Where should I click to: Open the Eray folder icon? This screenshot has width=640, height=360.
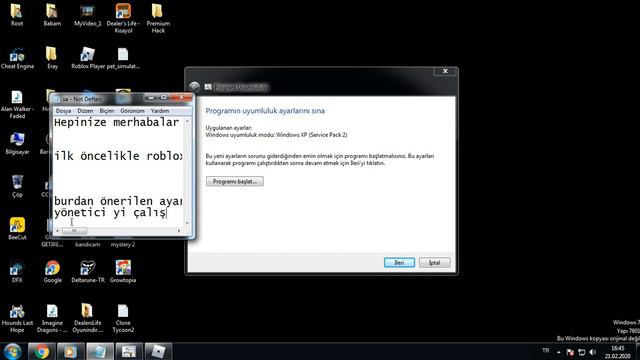pyautogui.click(x=52, y=58)
